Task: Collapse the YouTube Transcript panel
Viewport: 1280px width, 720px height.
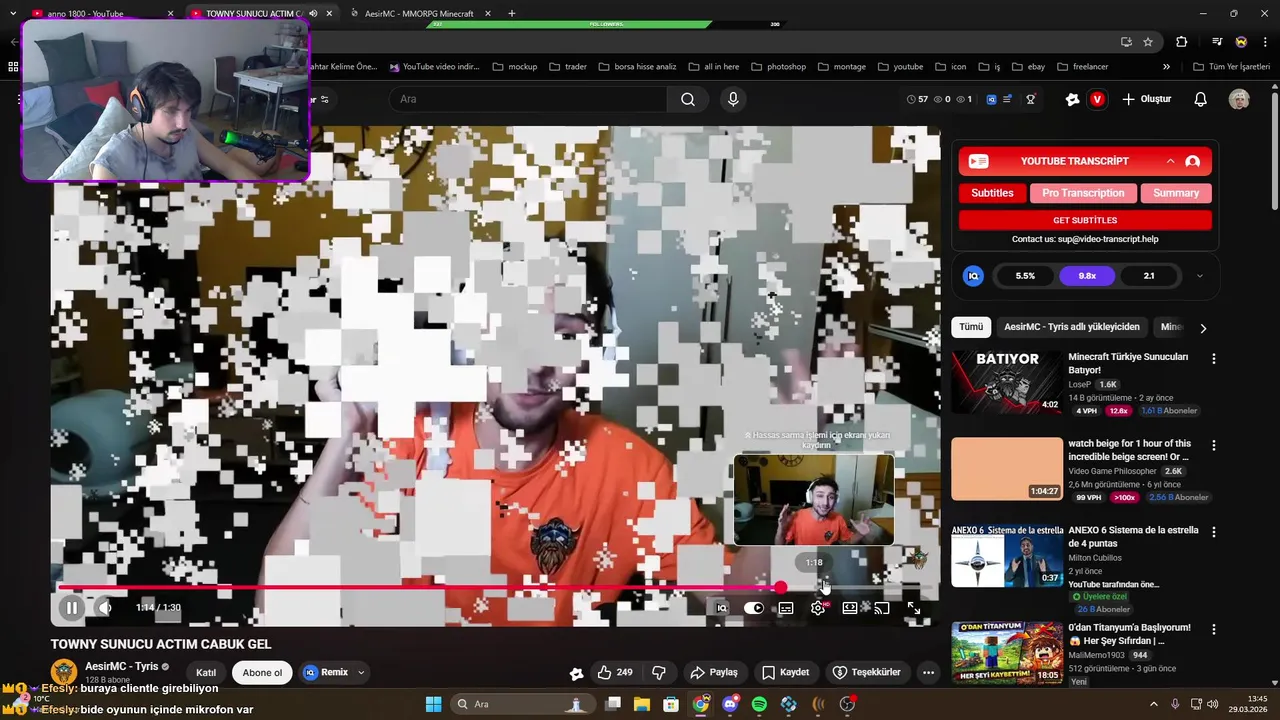Action: [x=1170, y=161]
